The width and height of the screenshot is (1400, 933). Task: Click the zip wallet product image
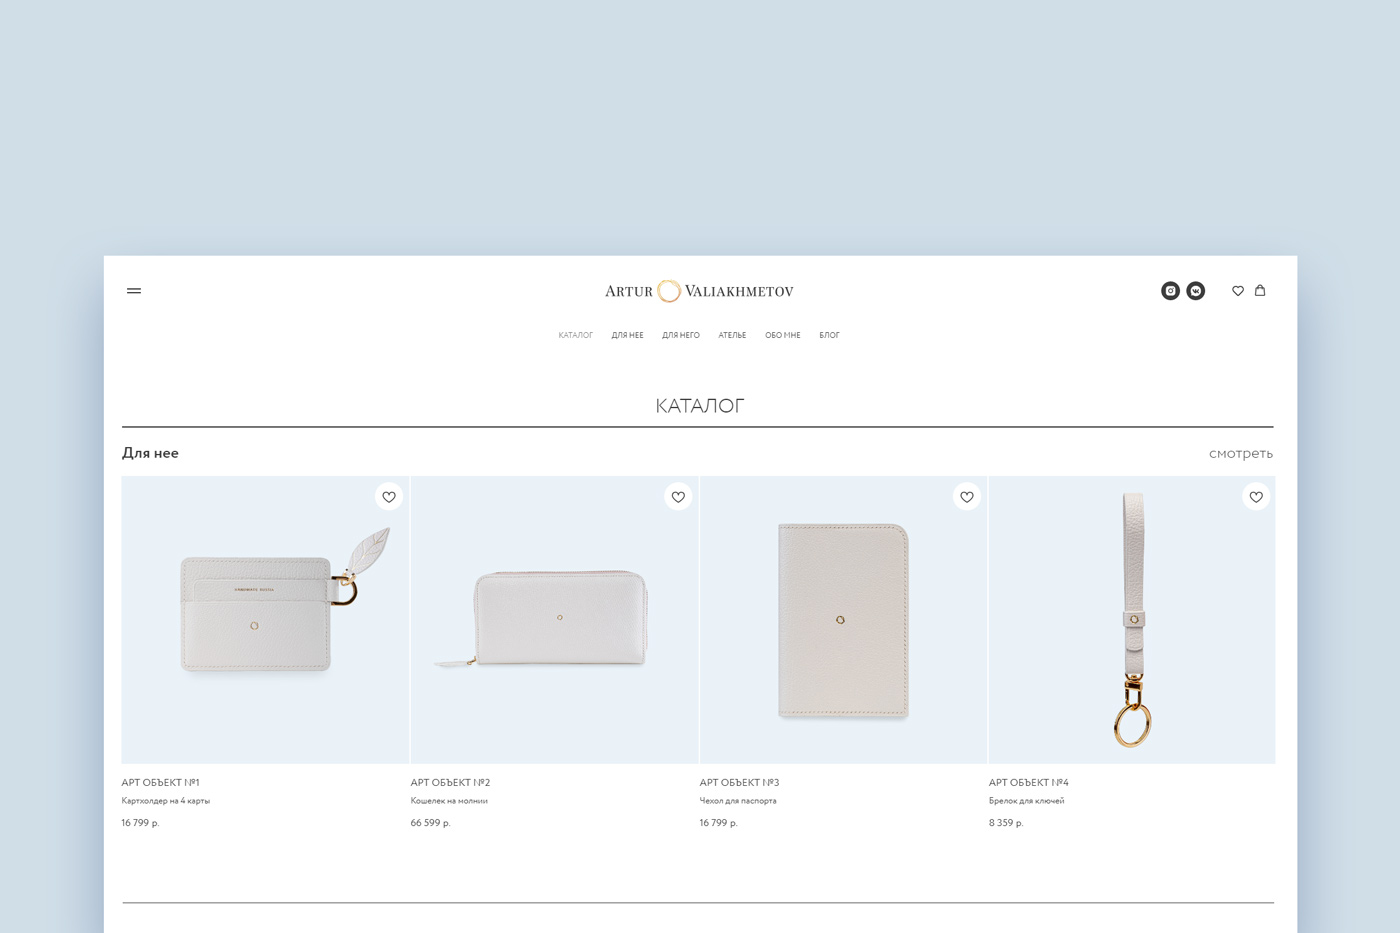[554, 620]
